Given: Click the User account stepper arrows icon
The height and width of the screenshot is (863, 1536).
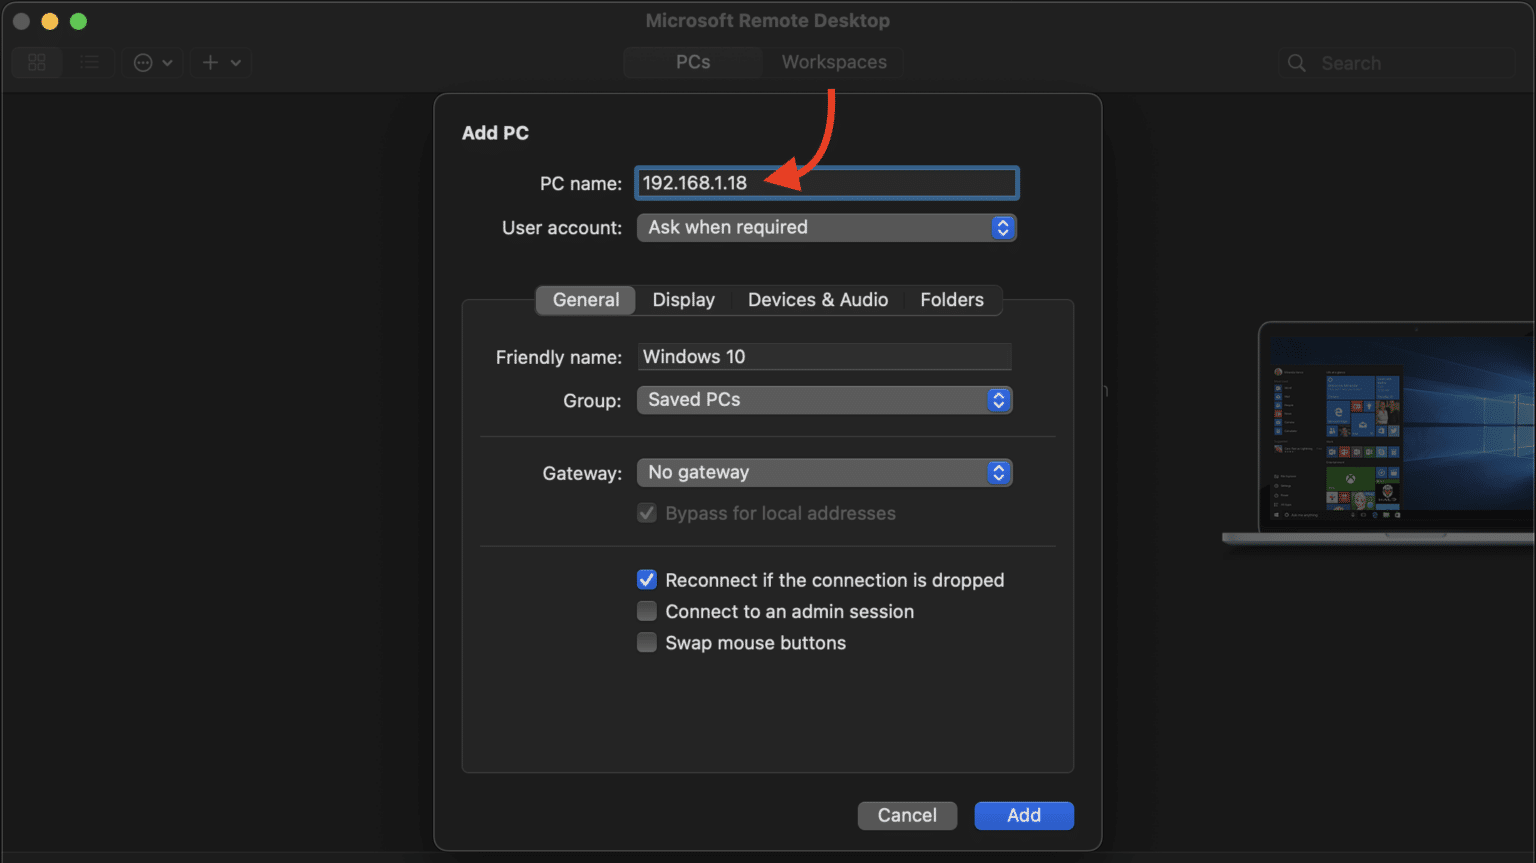Looking at the screenshot, I should coord(1002,227).
